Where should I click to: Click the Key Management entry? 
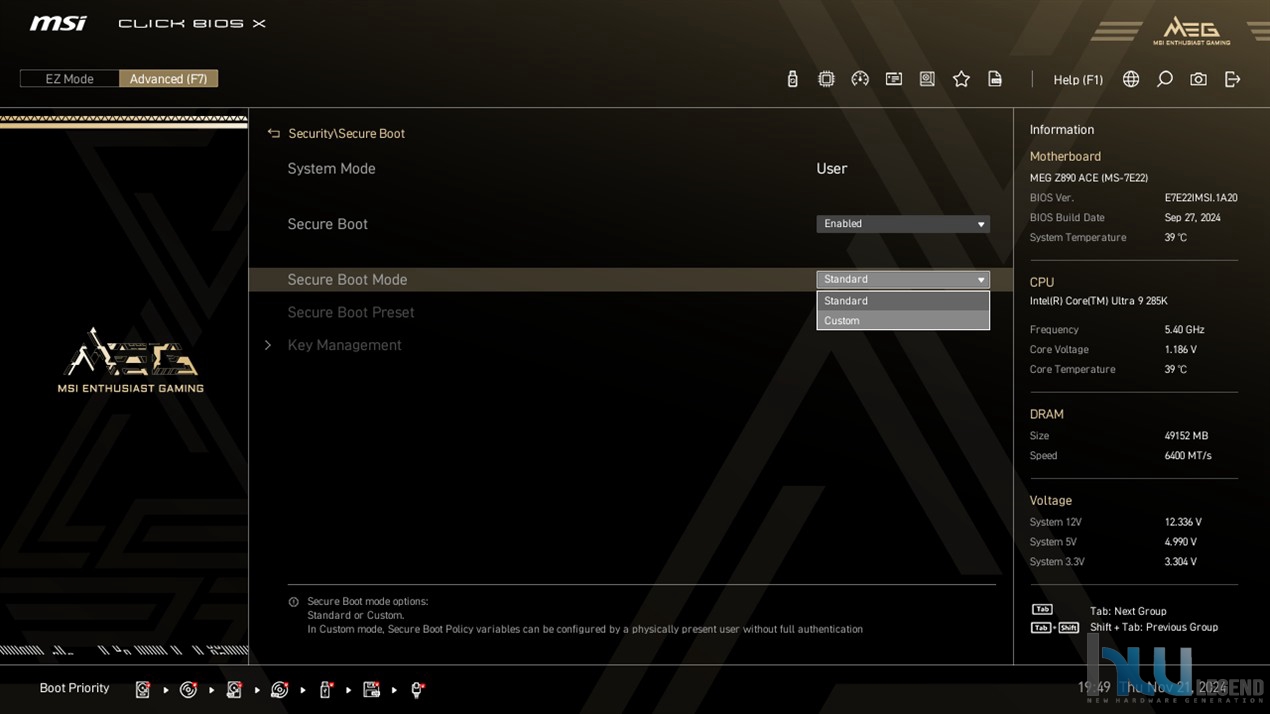coord(344,345)
